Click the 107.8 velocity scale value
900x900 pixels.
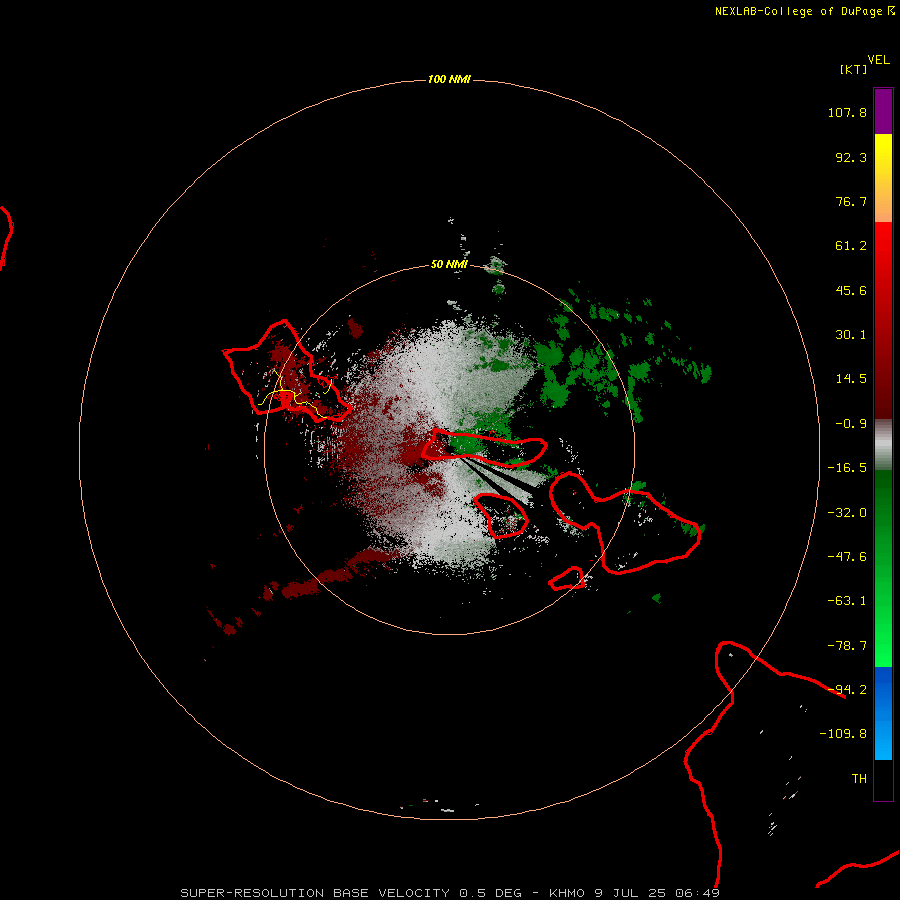pyautogui.click(x=847, y=112)
